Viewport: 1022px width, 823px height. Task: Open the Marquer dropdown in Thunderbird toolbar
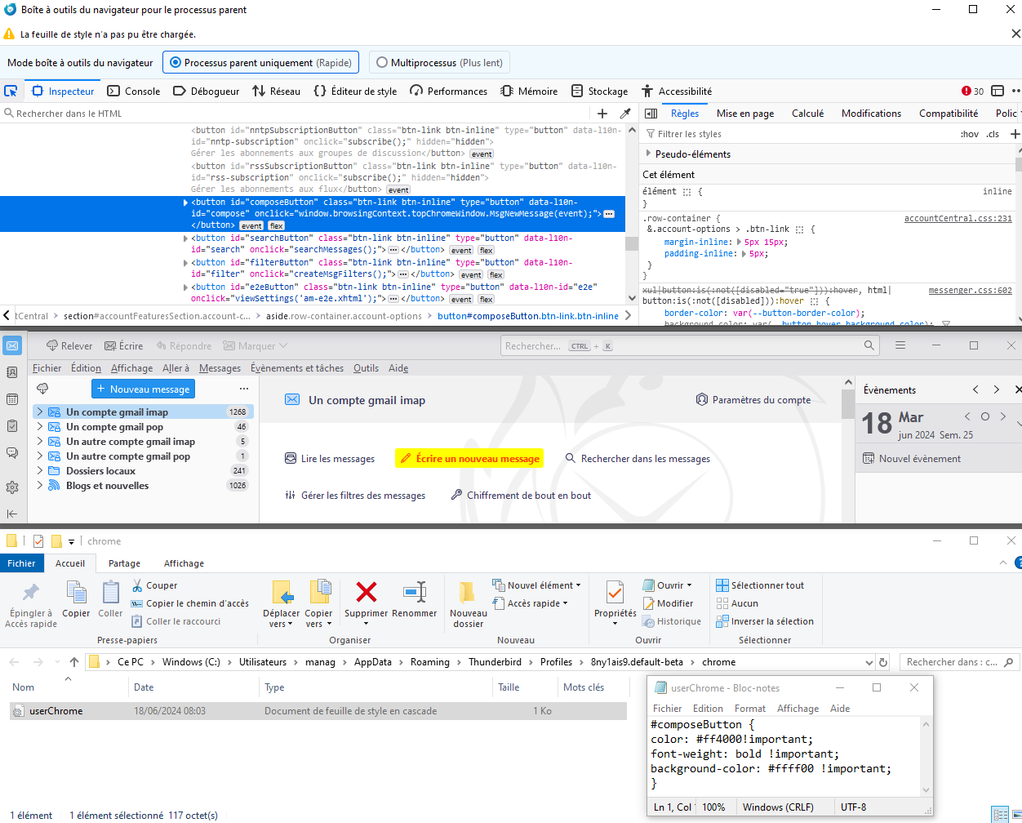click(254, 345)
